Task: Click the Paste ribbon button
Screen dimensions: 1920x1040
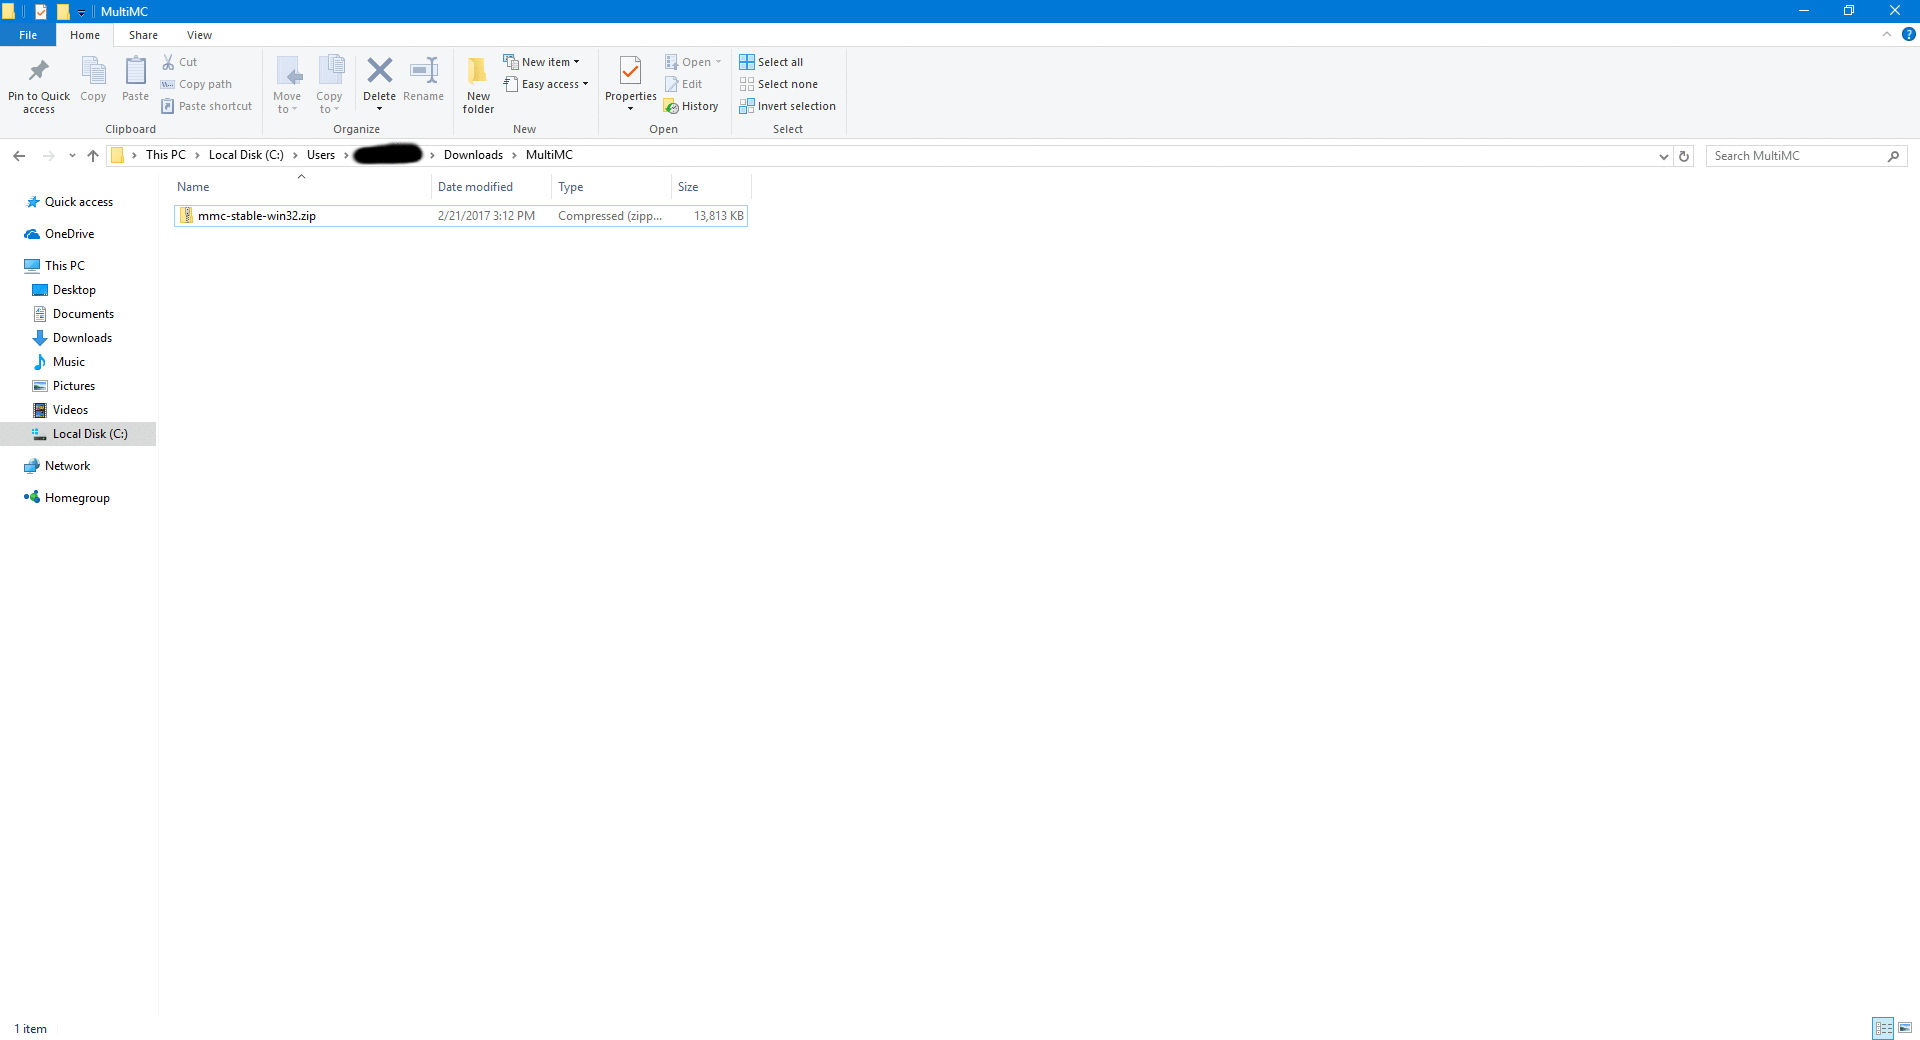Action: 135,79
